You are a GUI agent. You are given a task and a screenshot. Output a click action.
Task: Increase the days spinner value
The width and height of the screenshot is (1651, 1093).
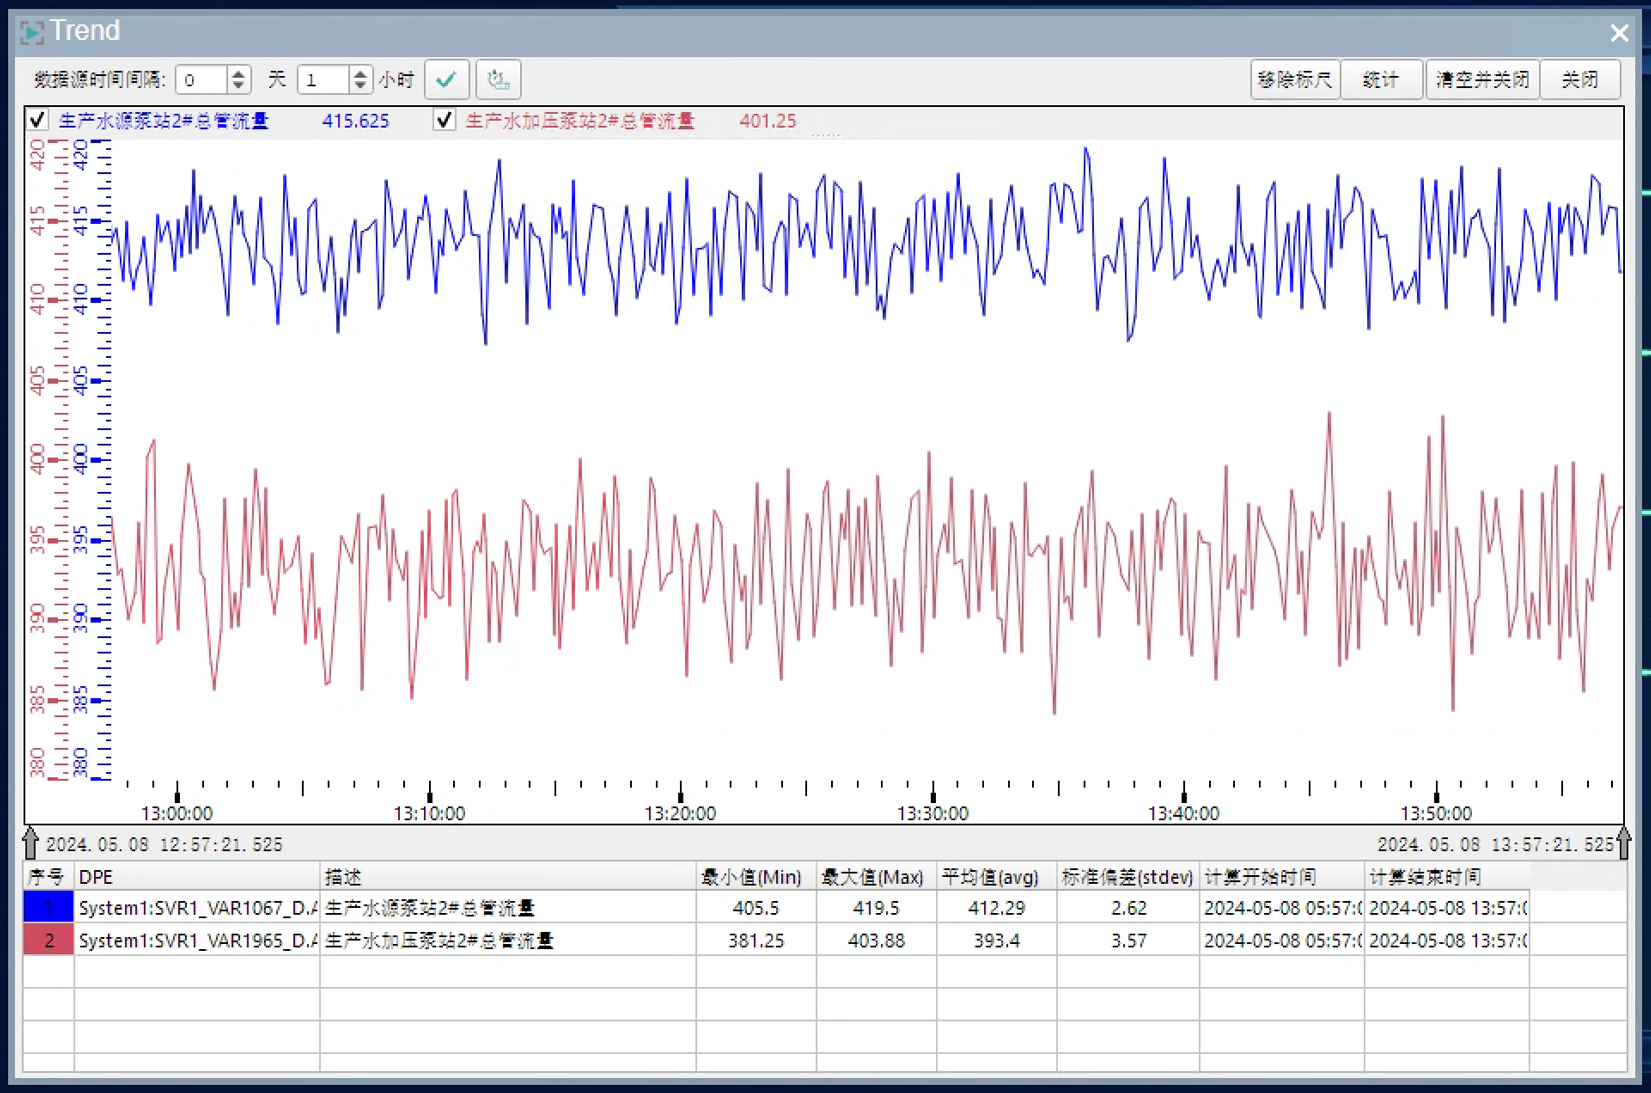pos(238,73)
